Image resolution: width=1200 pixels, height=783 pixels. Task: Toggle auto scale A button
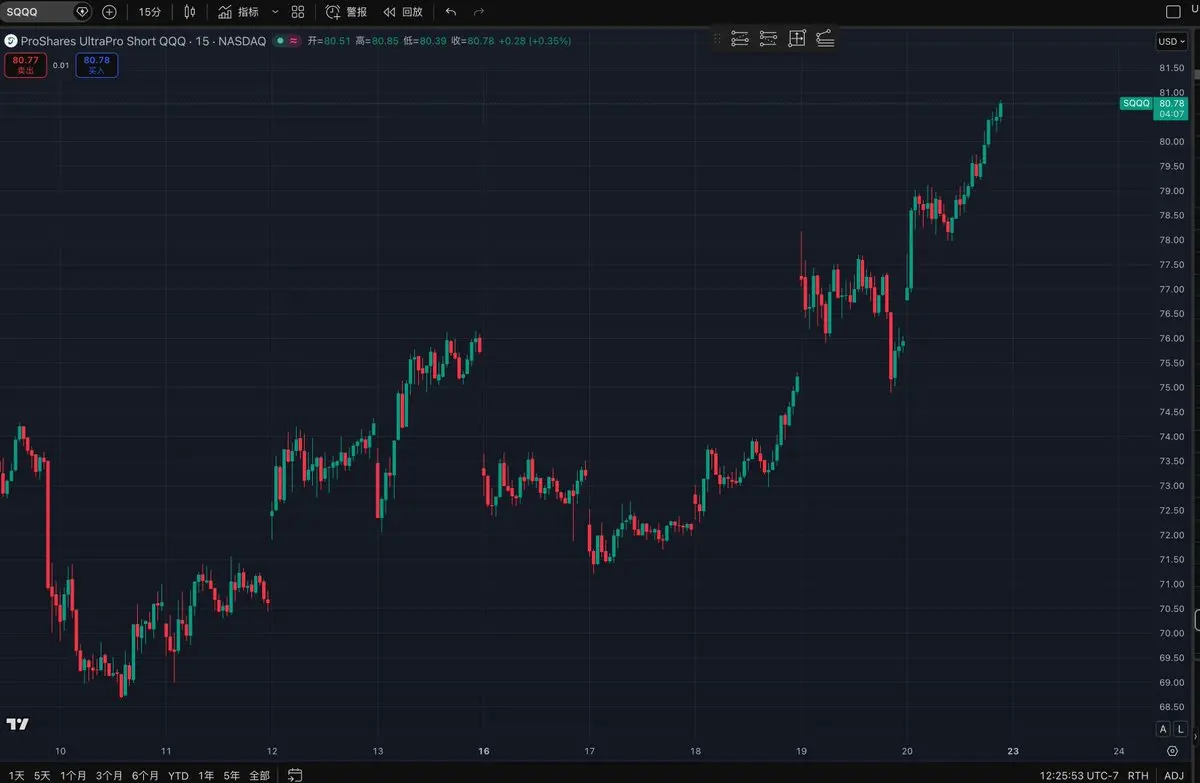tap(1162, 729)
